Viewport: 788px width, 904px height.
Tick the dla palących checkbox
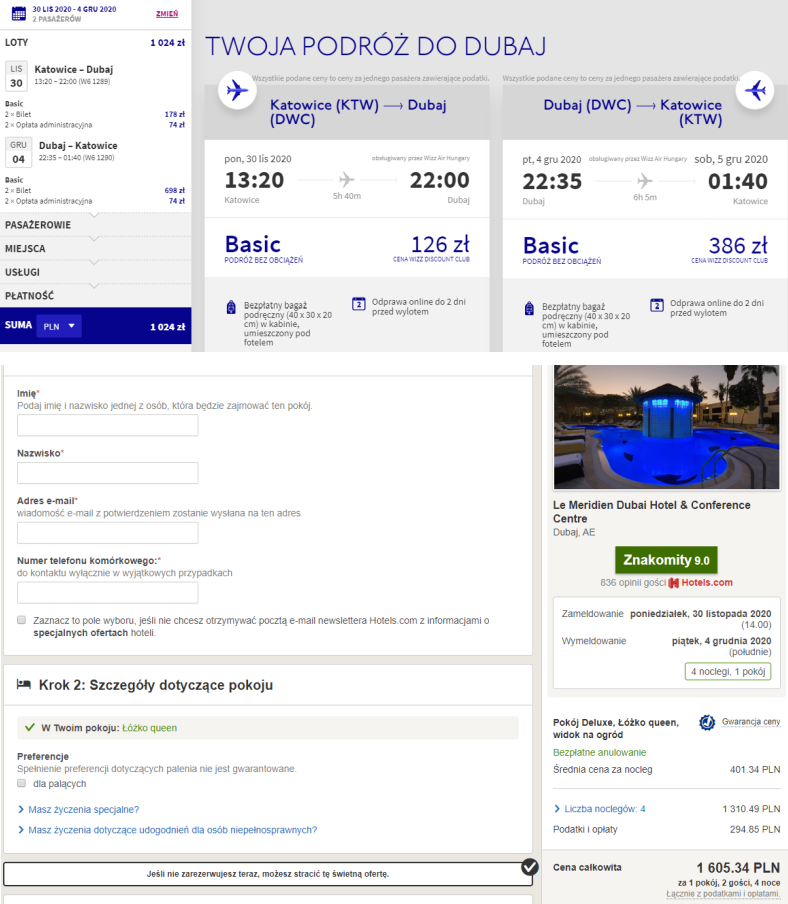[x=21, y=783]
